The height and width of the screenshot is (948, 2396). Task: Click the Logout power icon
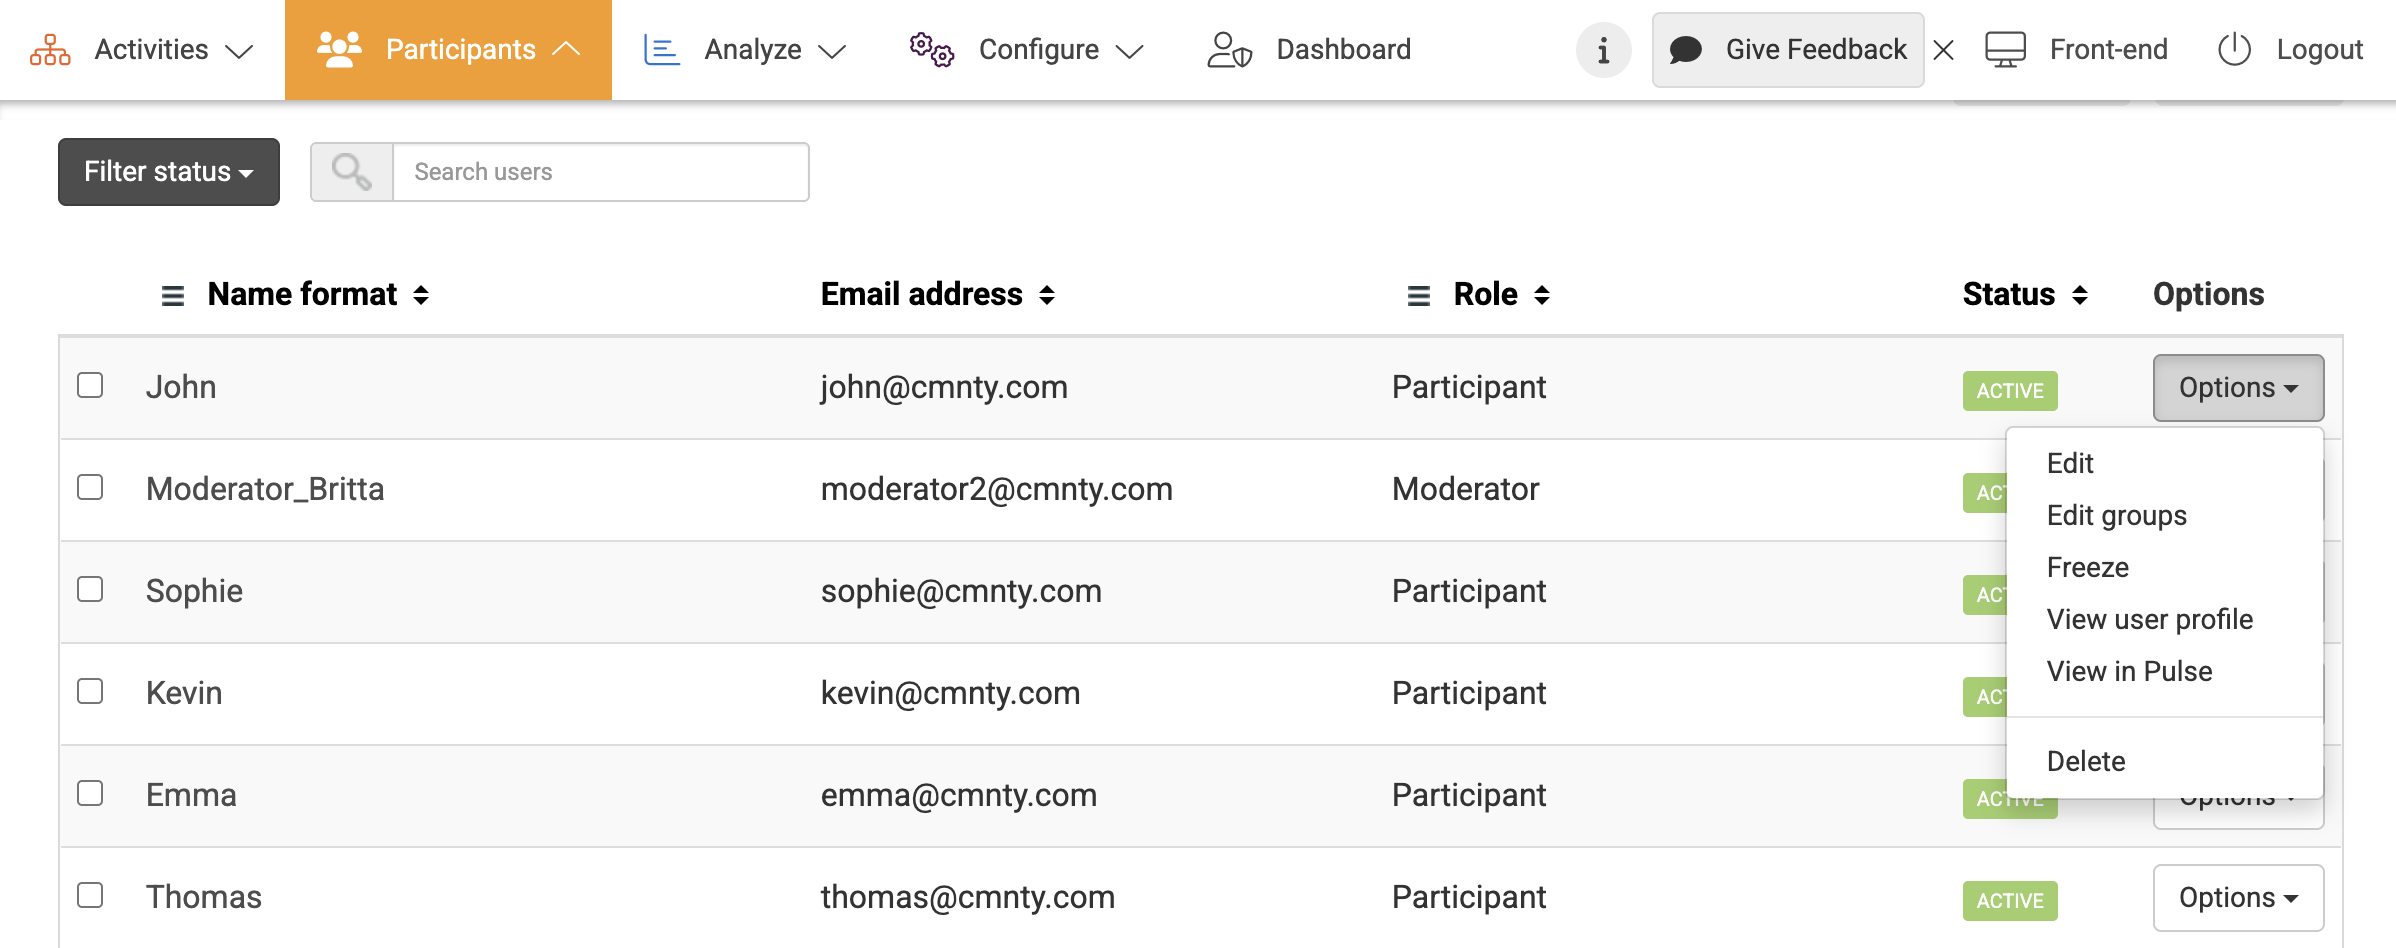2234,50
